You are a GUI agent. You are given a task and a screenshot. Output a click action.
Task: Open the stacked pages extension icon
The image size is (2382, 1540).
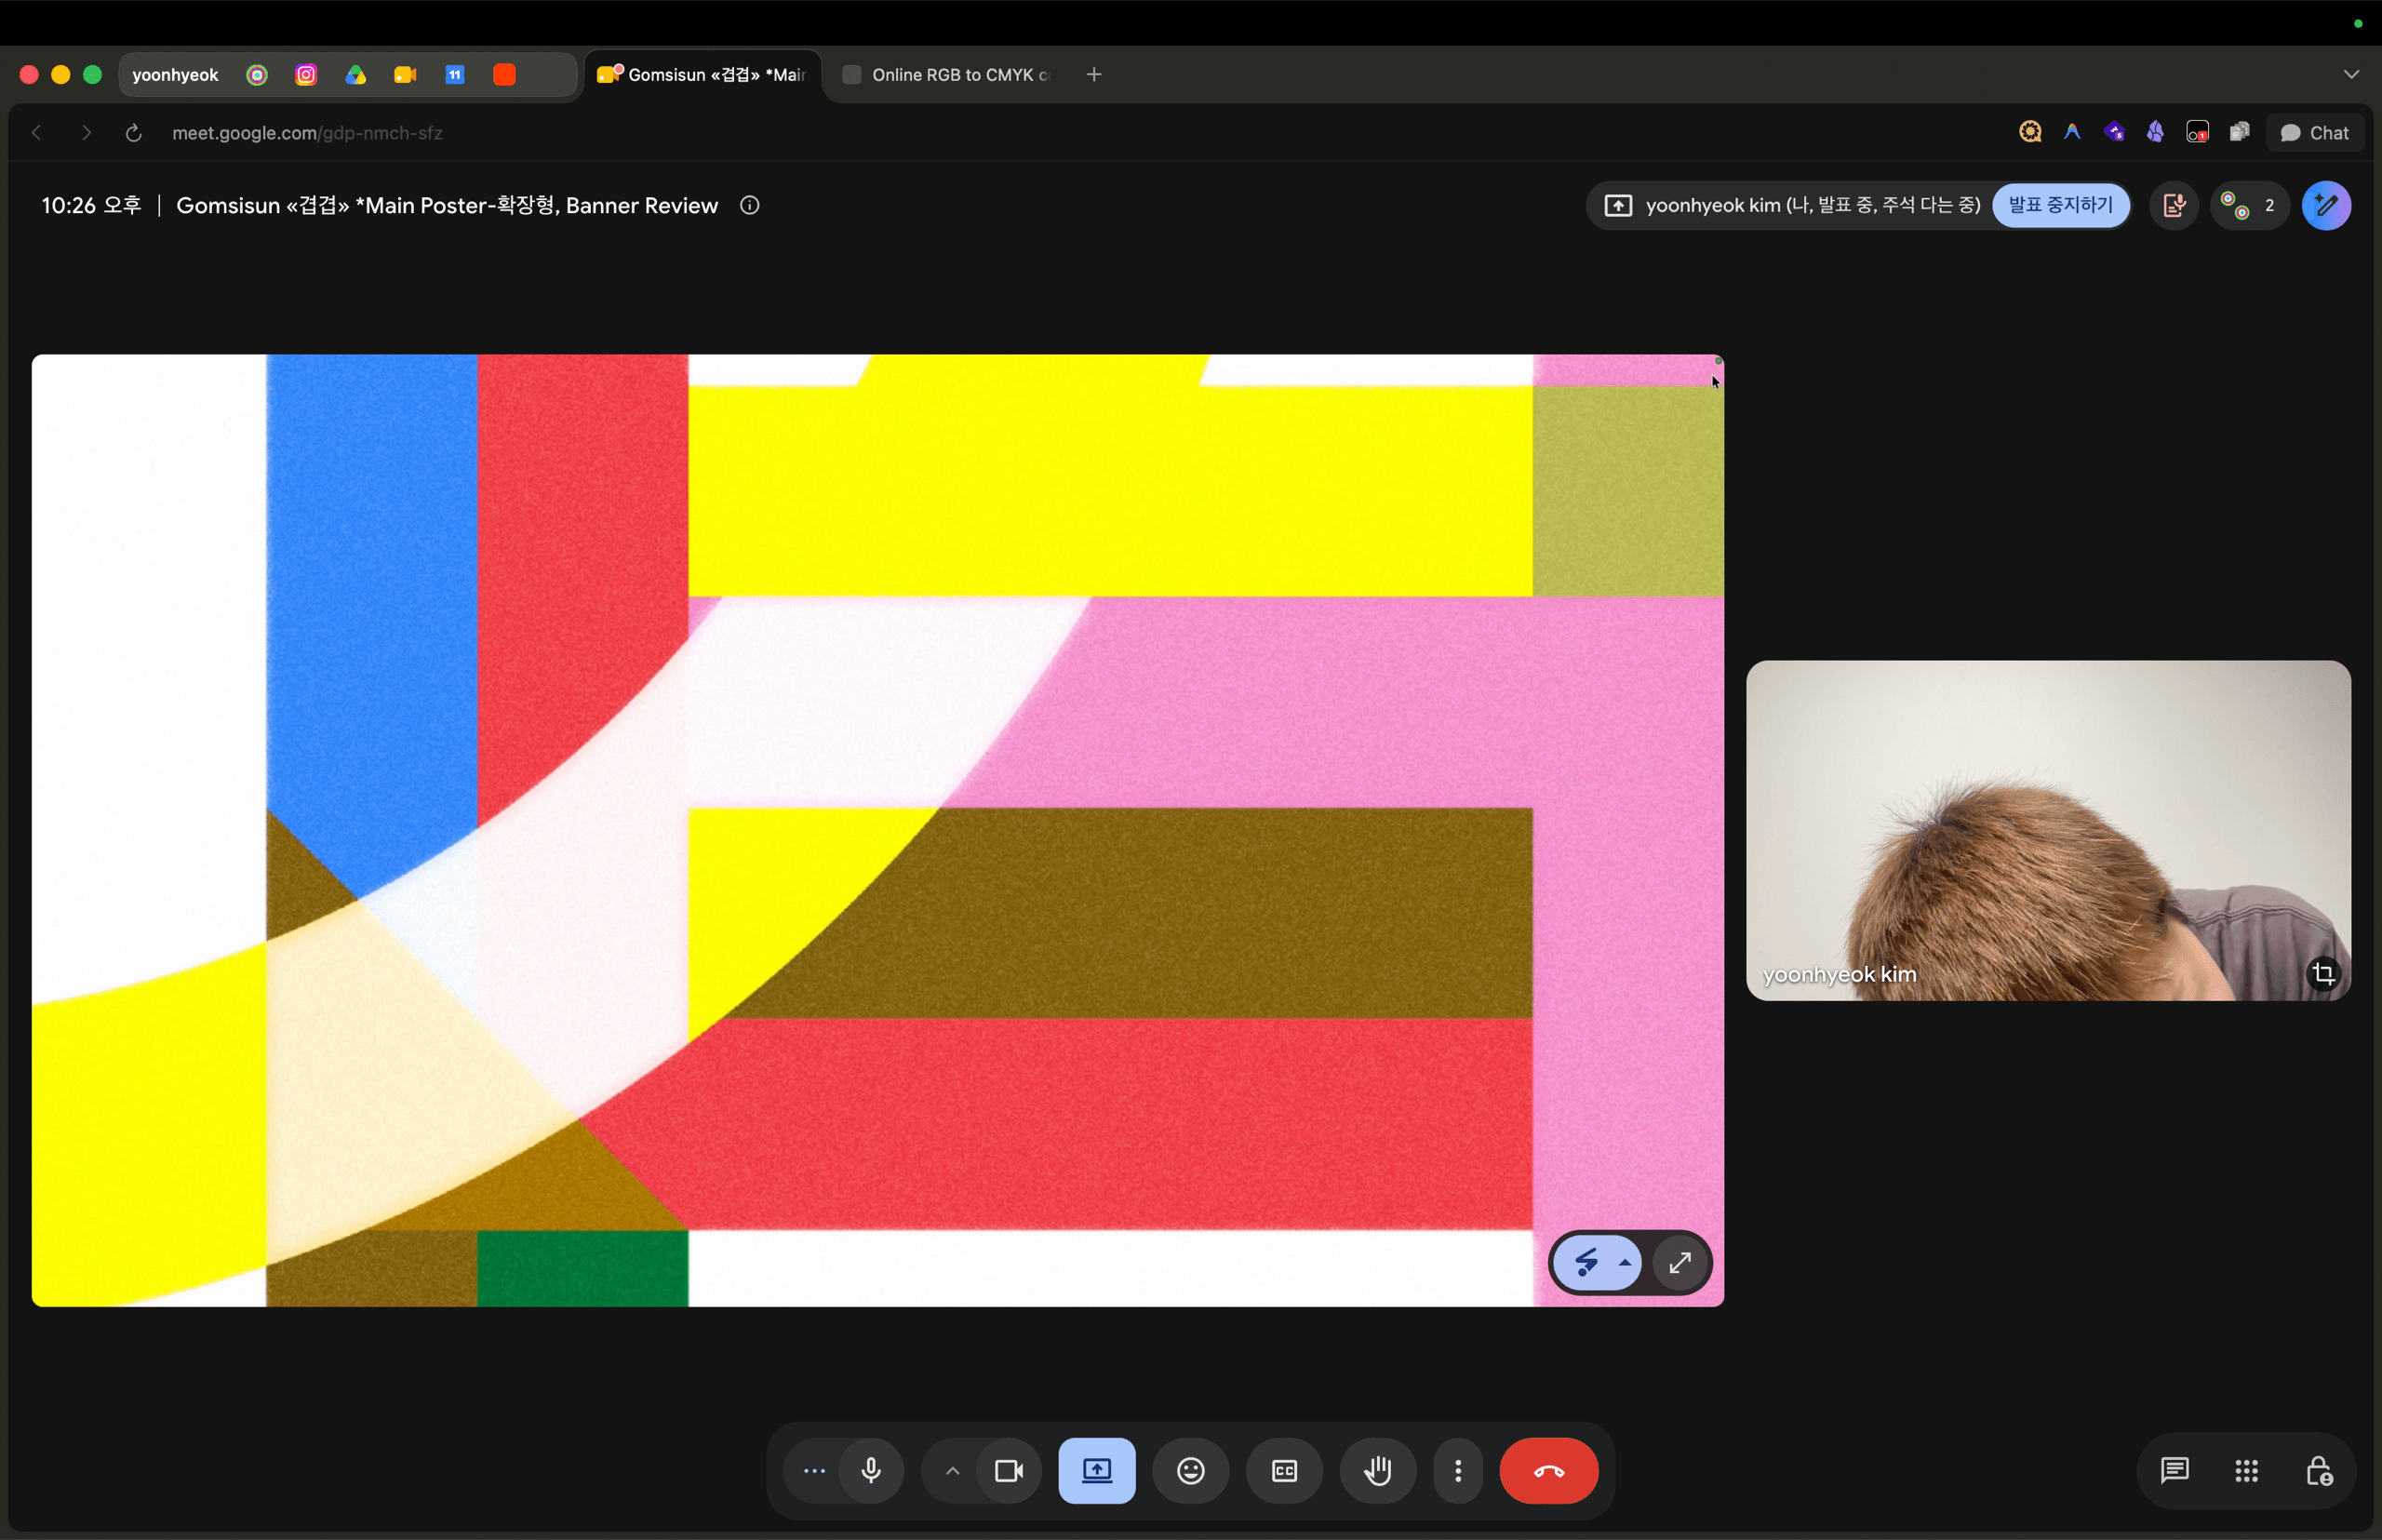point(2239,132)
